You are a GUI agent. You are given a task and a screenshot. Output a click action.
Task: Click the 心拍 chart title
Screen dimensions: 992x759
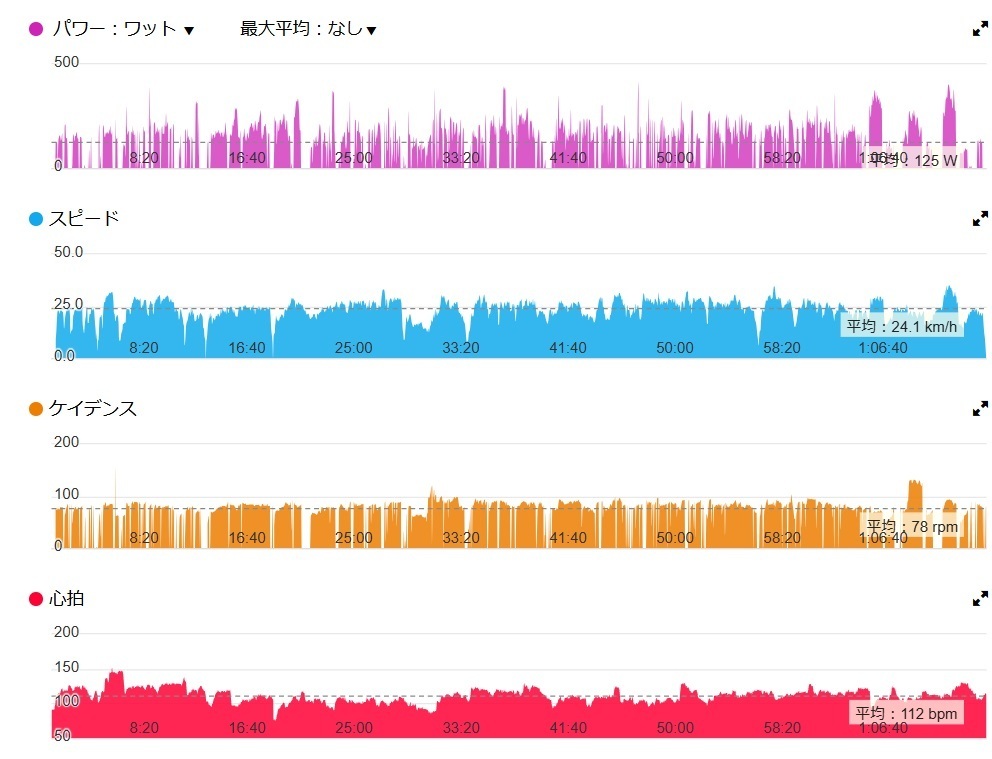66,598
